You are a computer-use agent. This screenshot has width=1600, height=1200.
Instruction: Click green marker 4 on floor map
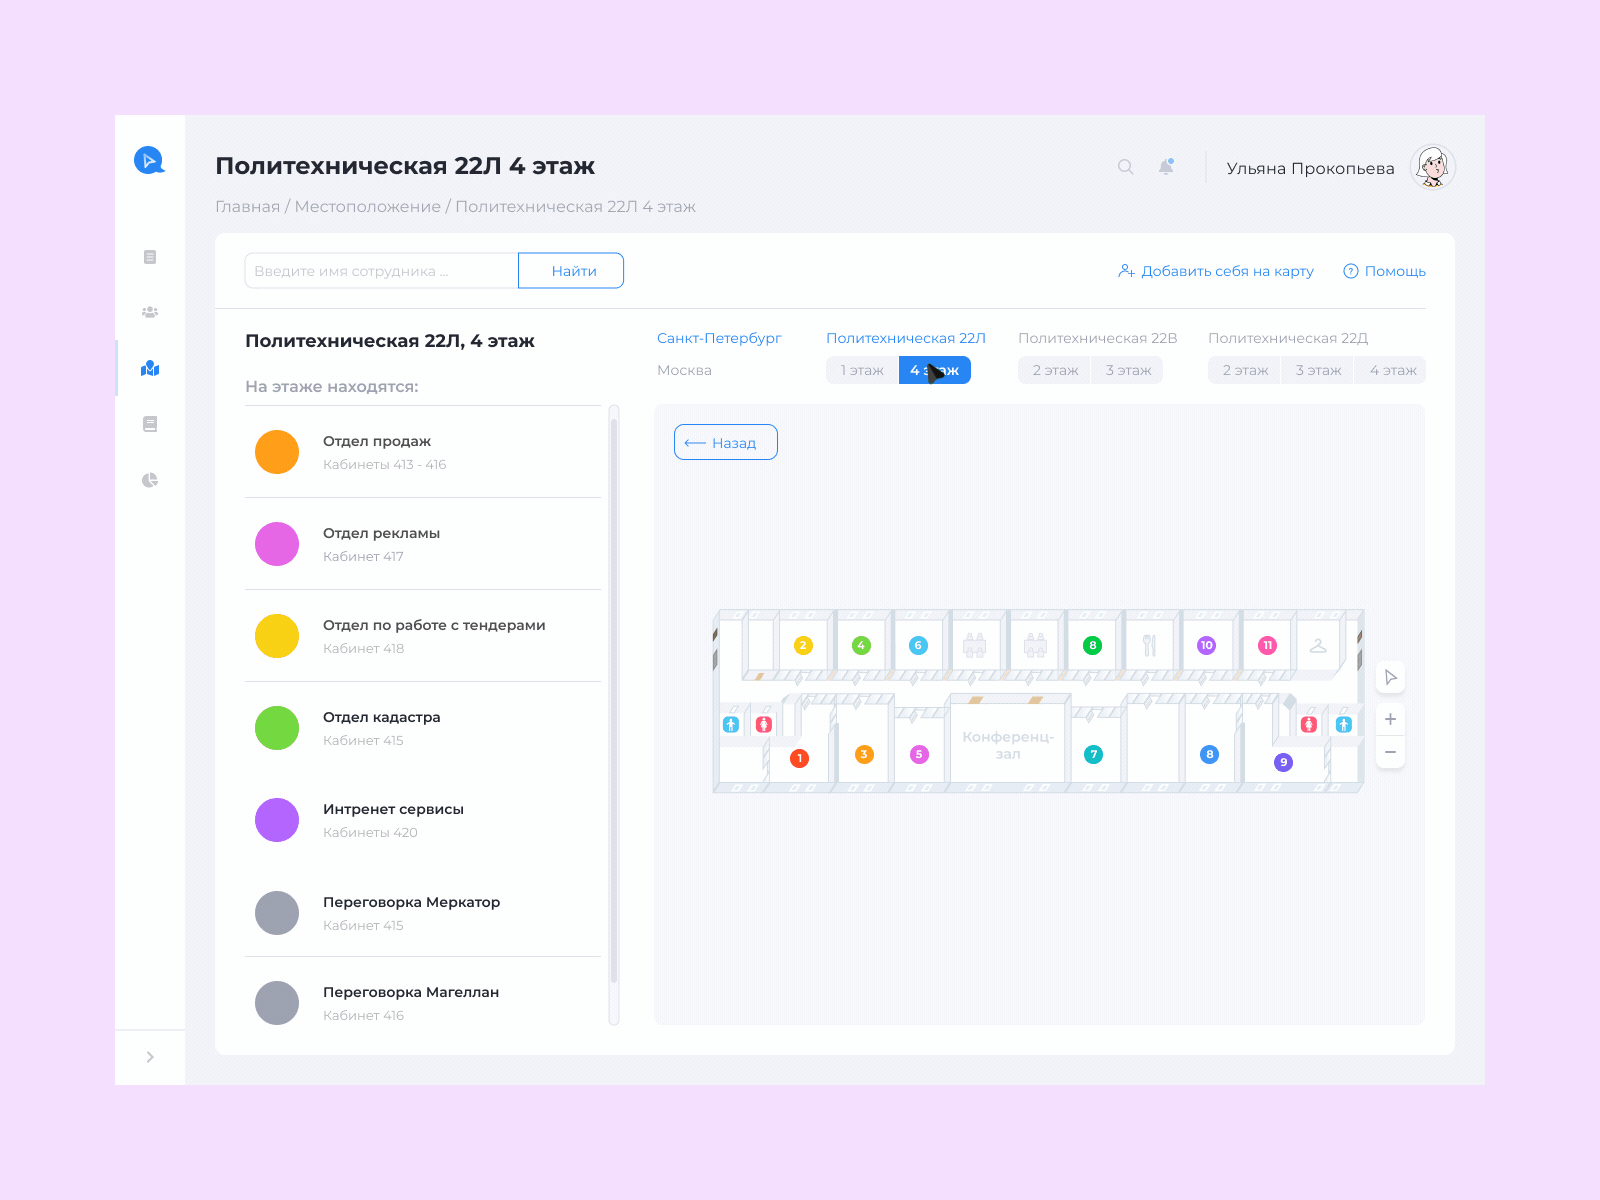click(861, 645)
